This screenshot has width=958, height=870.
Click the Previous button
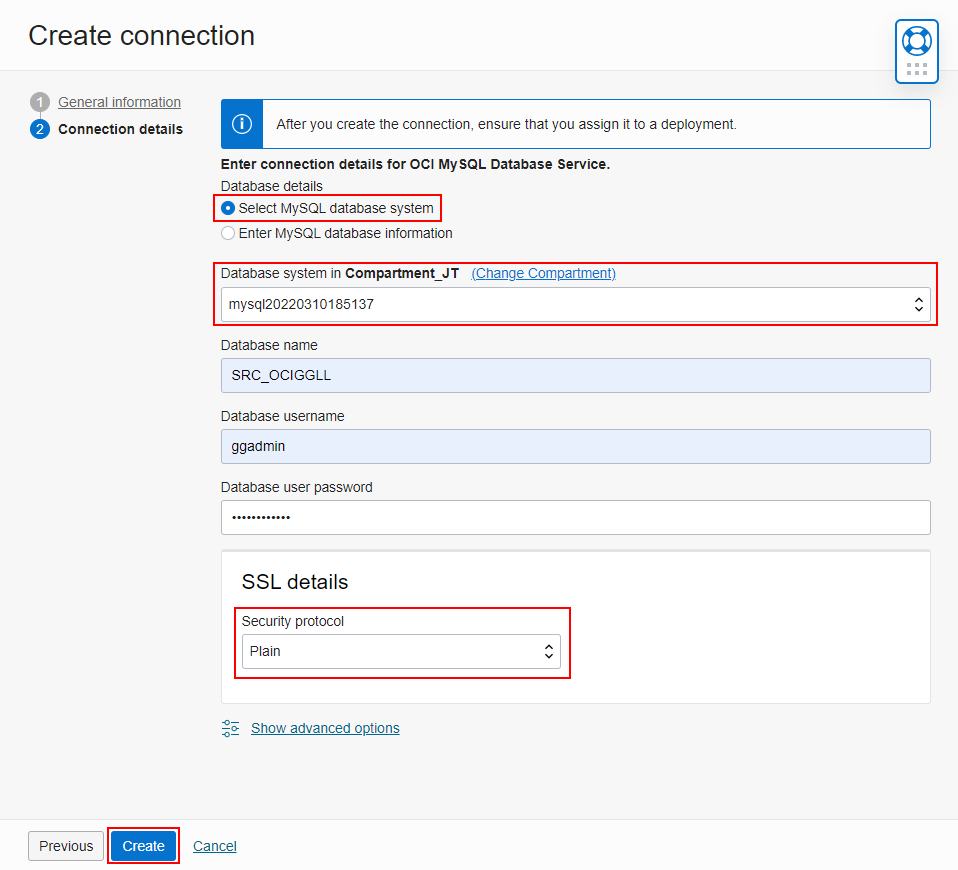(65, 845)
